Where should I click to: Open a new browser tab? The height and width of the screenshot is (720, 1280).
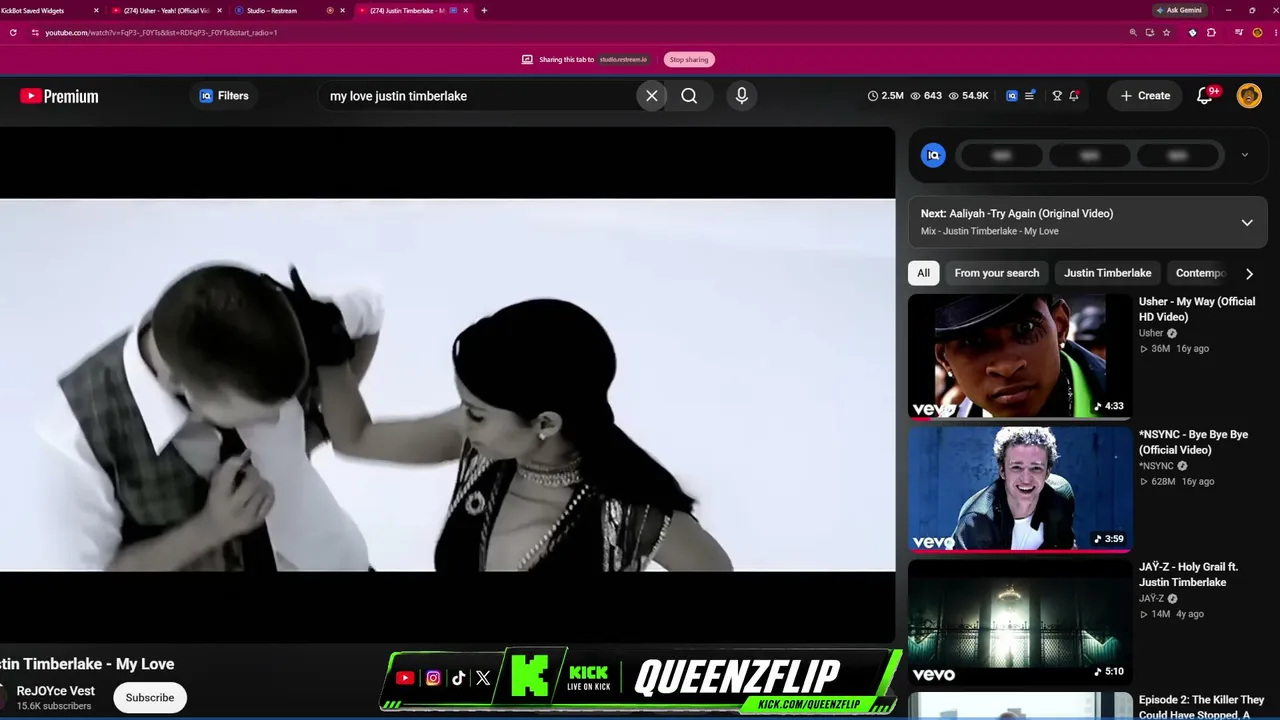point(484,10)
